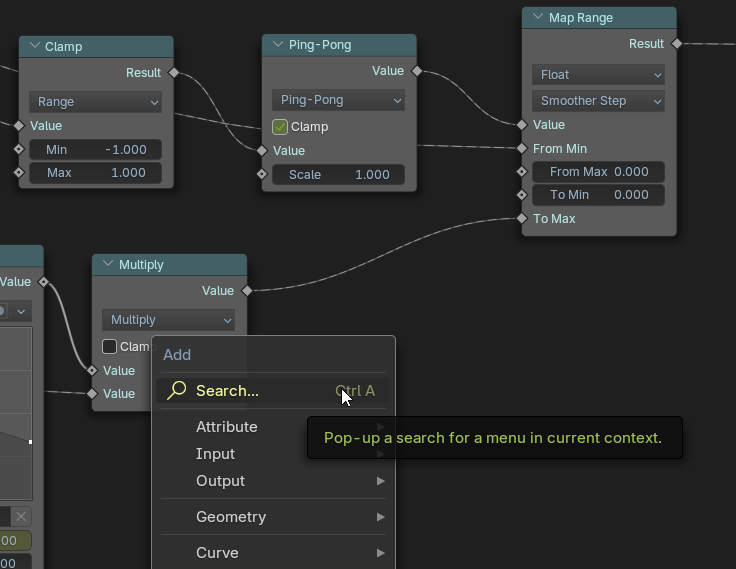This screenshot has width=736, height=569.
Task: Open the Float data type dropdown
Action: (x=598, y=75)
